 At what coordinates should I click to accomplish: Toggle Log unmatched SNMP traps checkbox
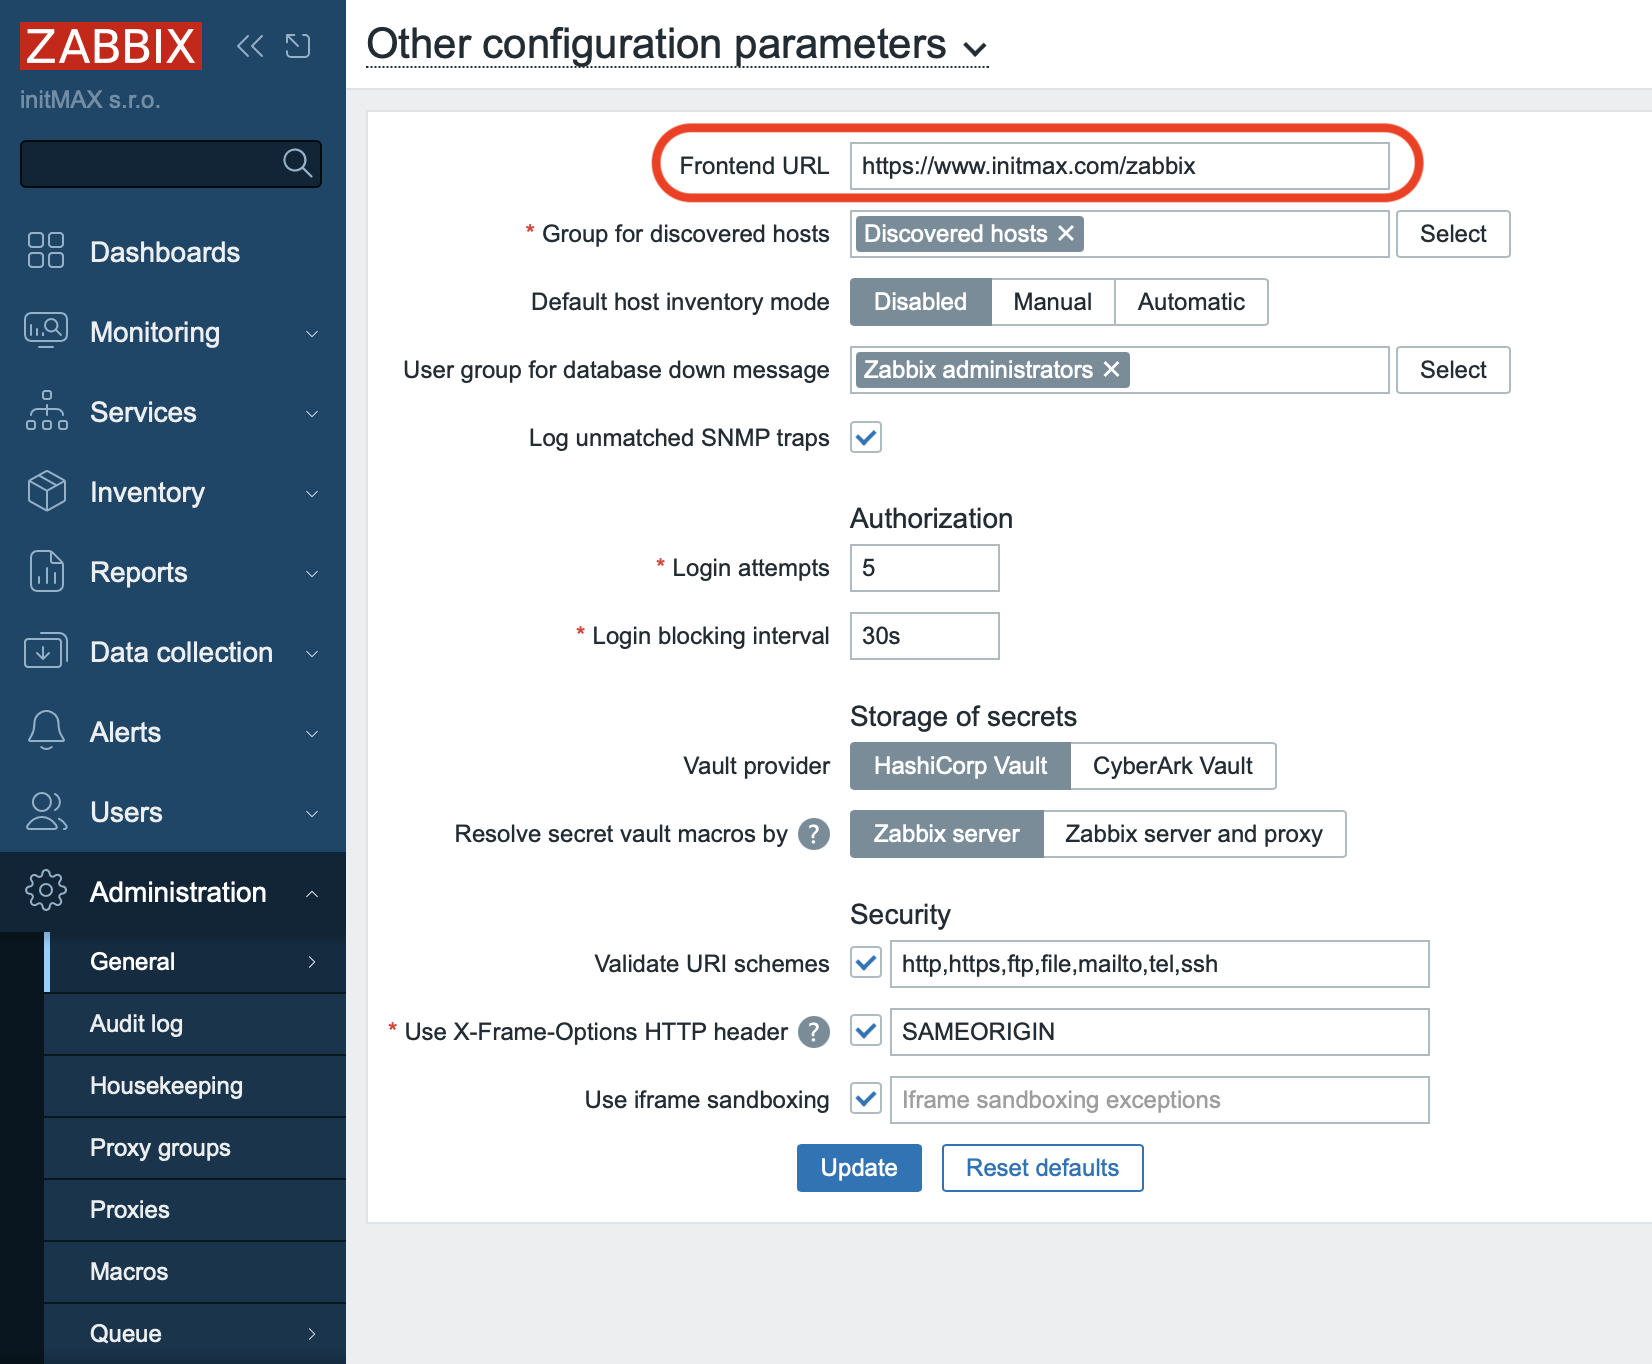click(x=866, y=438)
